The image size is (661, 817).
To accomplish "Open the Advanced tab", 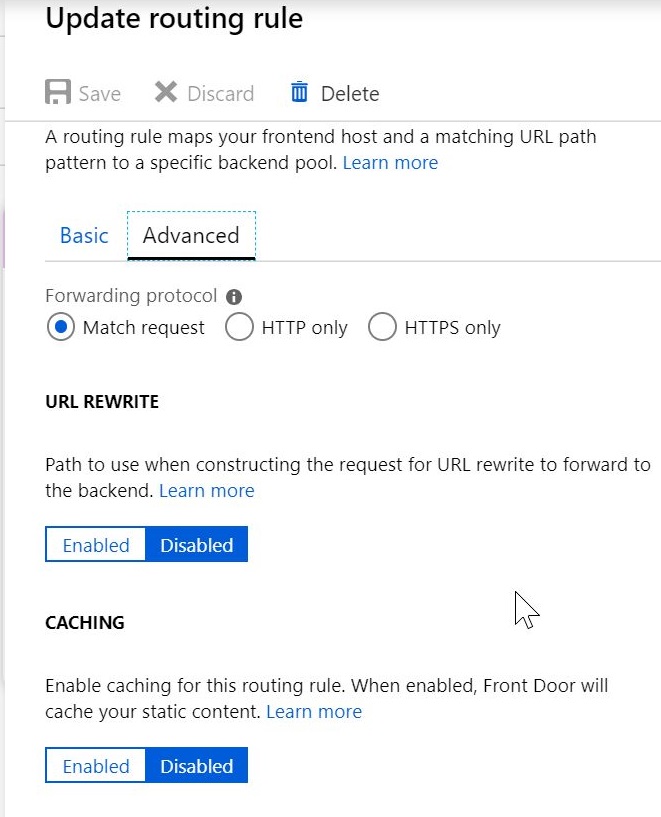I will coord(191,236).
